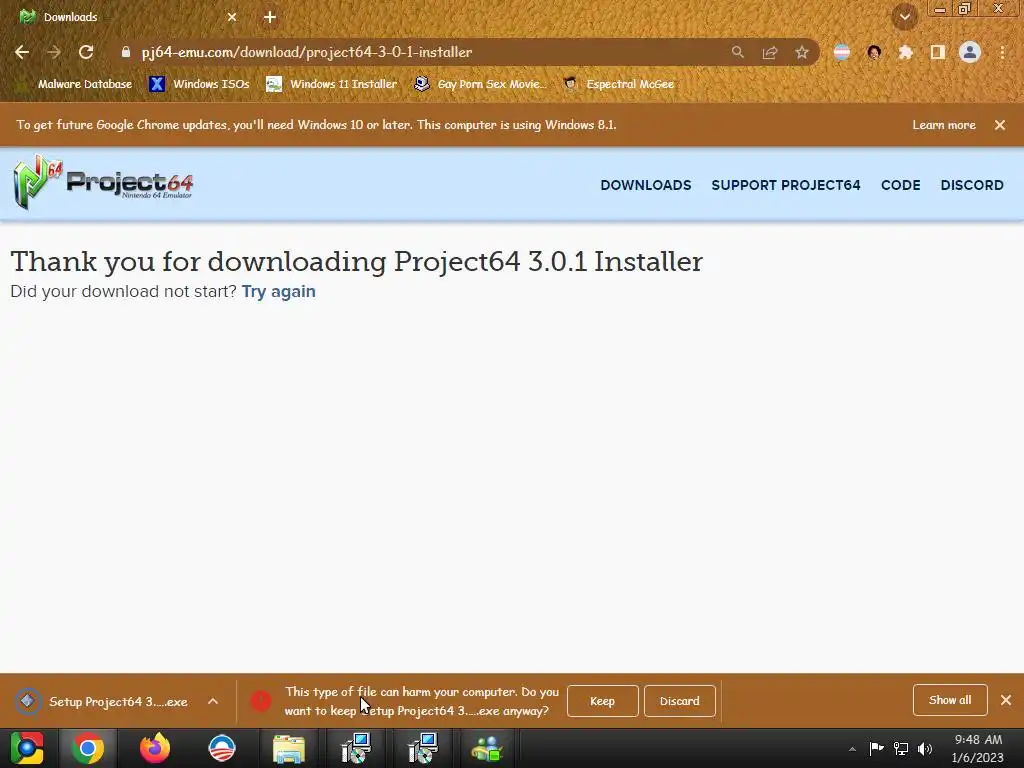The image size is (1024, 768).
Task: Open Google Chrome from the taskbar
Action: [x=88, y=748]
